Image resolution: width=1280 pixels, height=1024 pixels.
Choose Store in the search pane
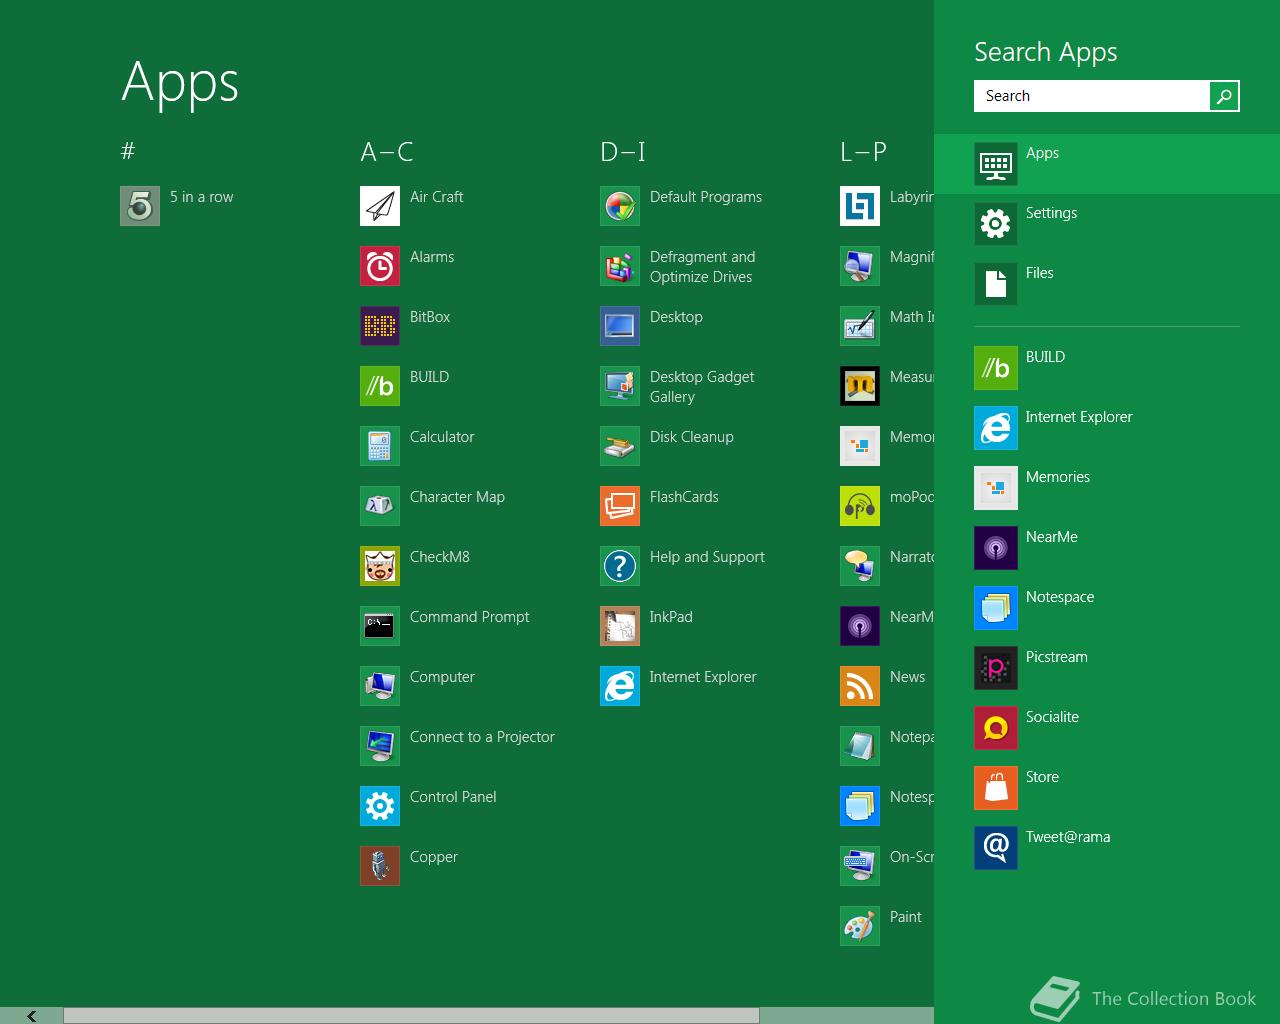coord(1107,788)
